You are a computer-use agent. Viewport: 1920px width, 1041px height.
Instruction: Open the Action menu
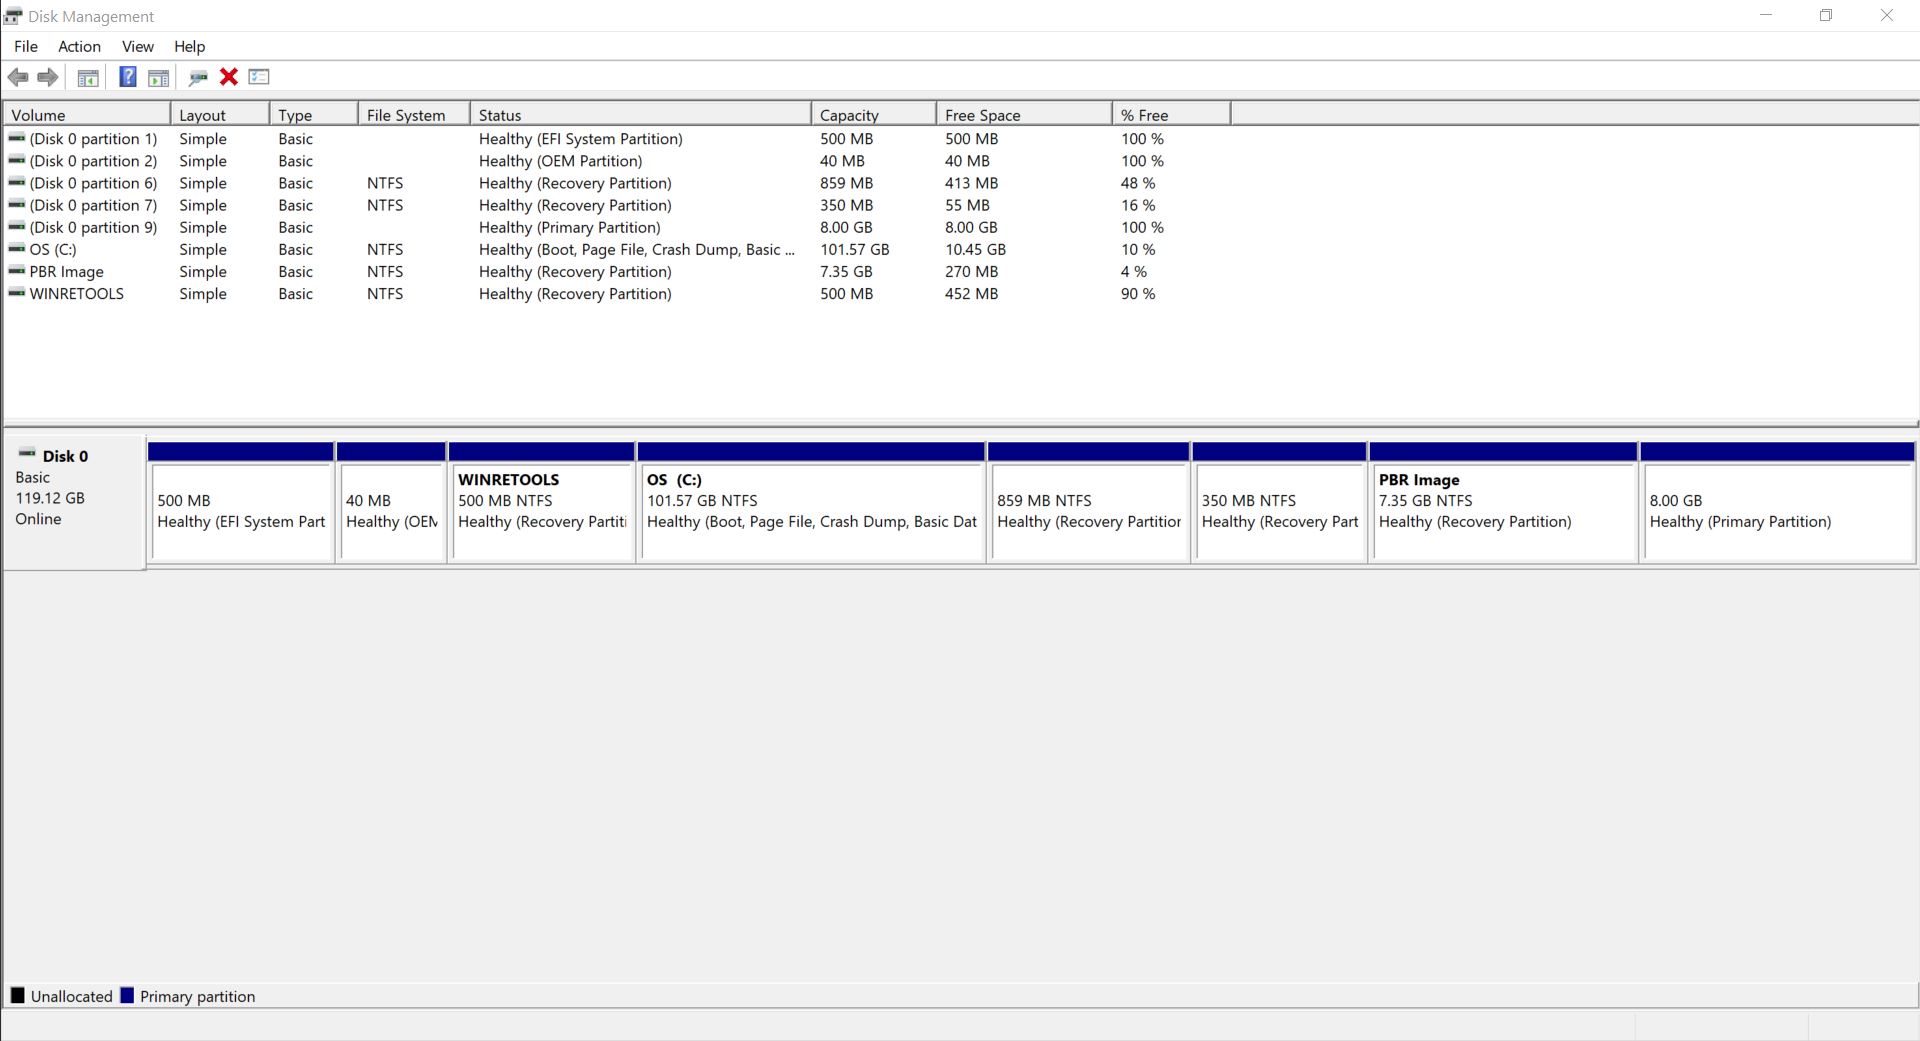click(x=79, y=46)
